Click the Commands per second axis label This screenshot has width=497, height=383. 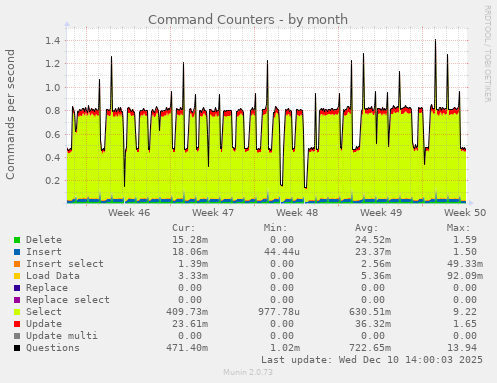[x=10, y=114]
